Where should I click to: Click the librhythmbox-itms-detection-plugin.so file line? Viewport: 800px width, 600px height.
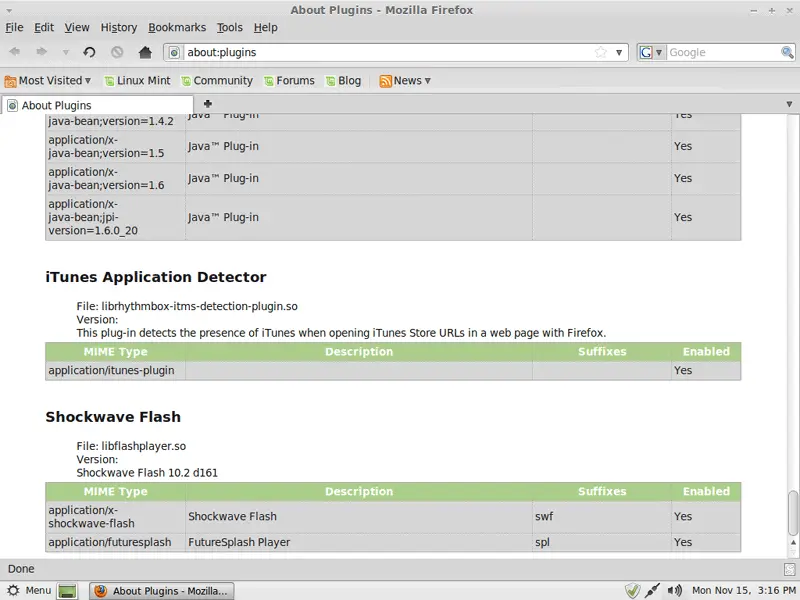[x=187, y=306]
